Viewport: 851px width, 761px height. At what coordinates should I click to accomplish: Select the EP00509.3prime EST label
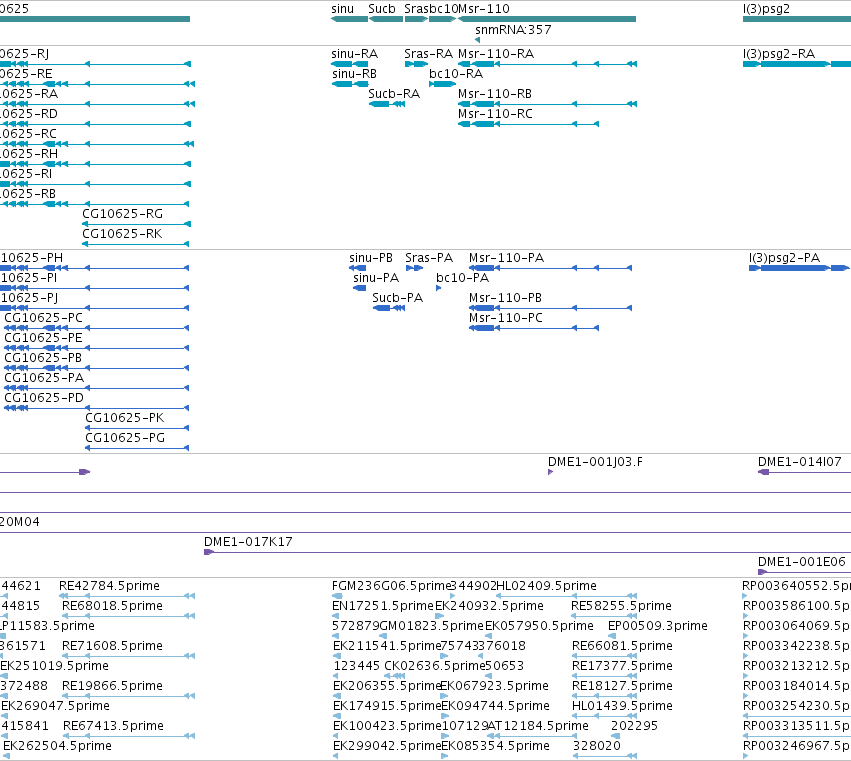click(658, 626)
